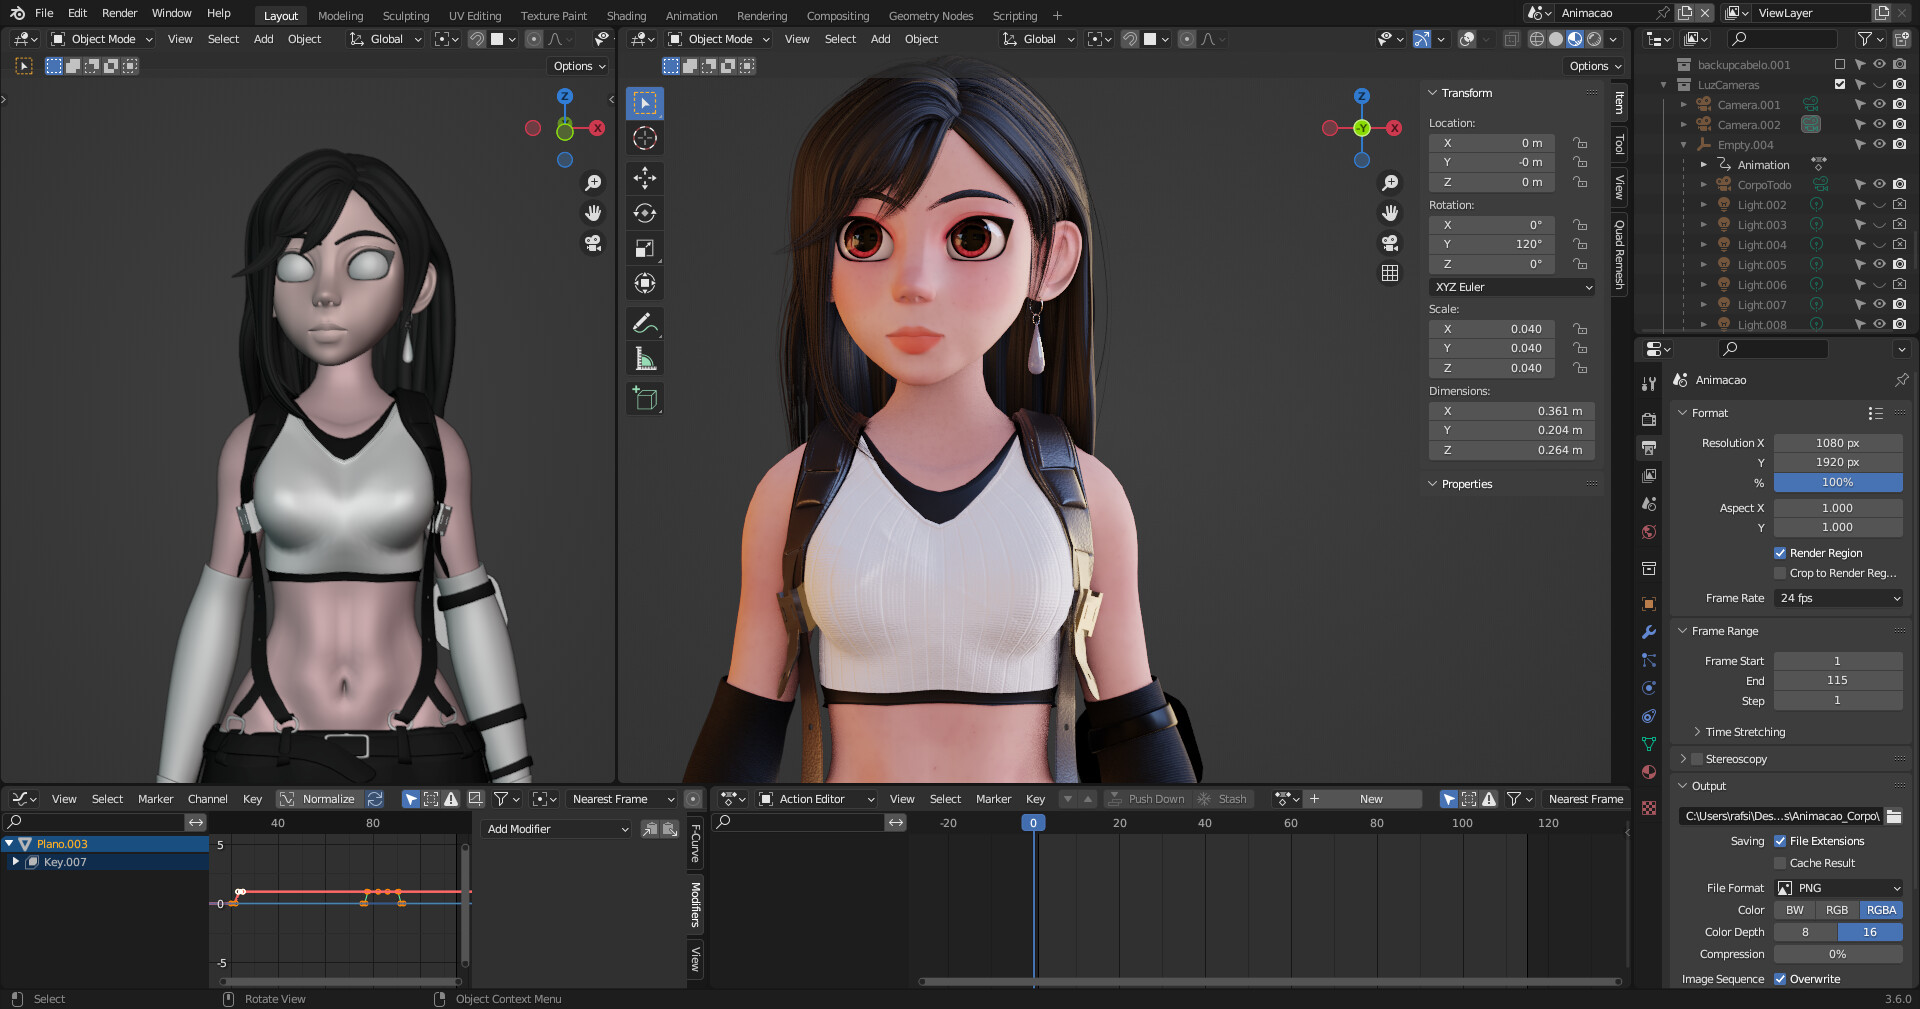Browse output folder icon
The height and width of the screenshot is (1009, 1920).
pyautogui.click(x=1894, y=816)
